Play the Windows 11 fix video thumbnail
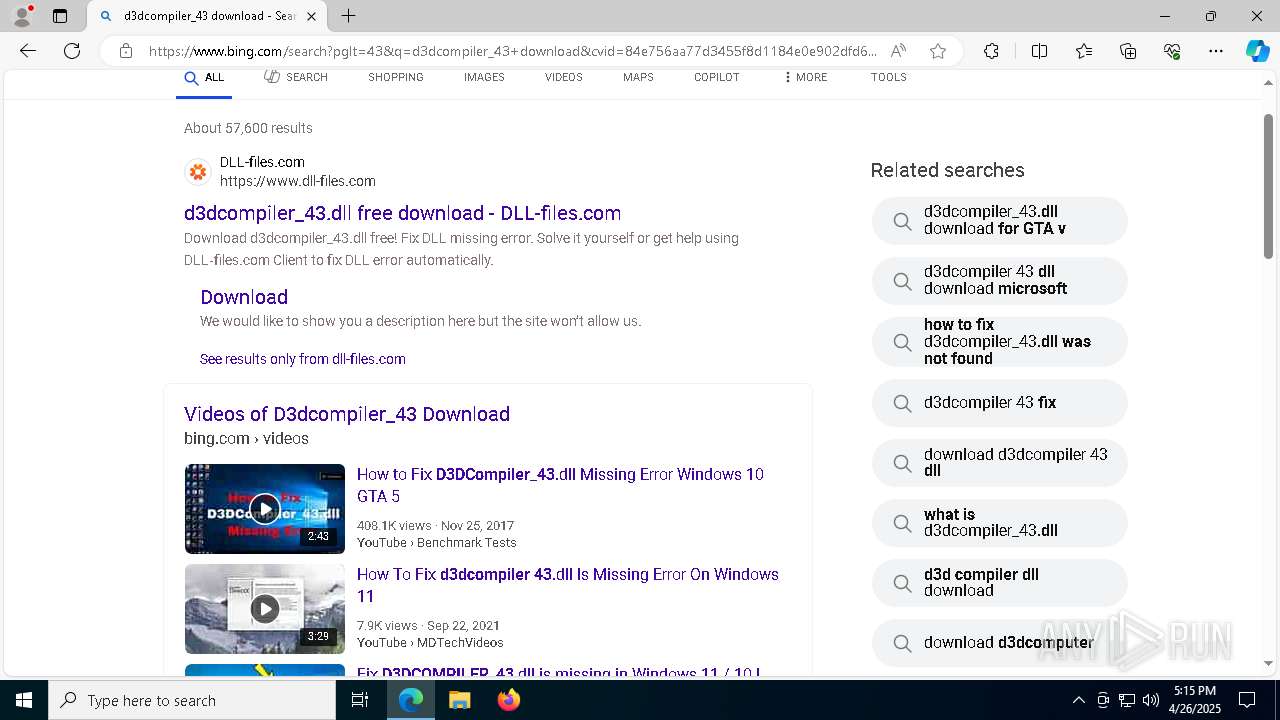The image size is (1280, 720). (x=265, y=609)
